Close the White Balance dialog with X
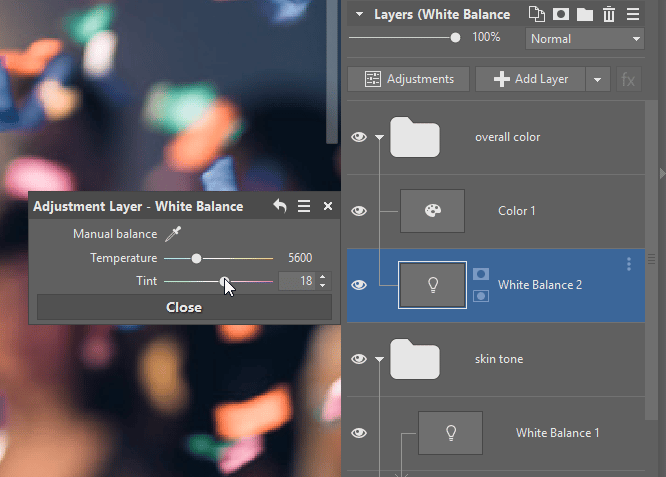This screenshot has width=666, height=477. click(327, 206)
